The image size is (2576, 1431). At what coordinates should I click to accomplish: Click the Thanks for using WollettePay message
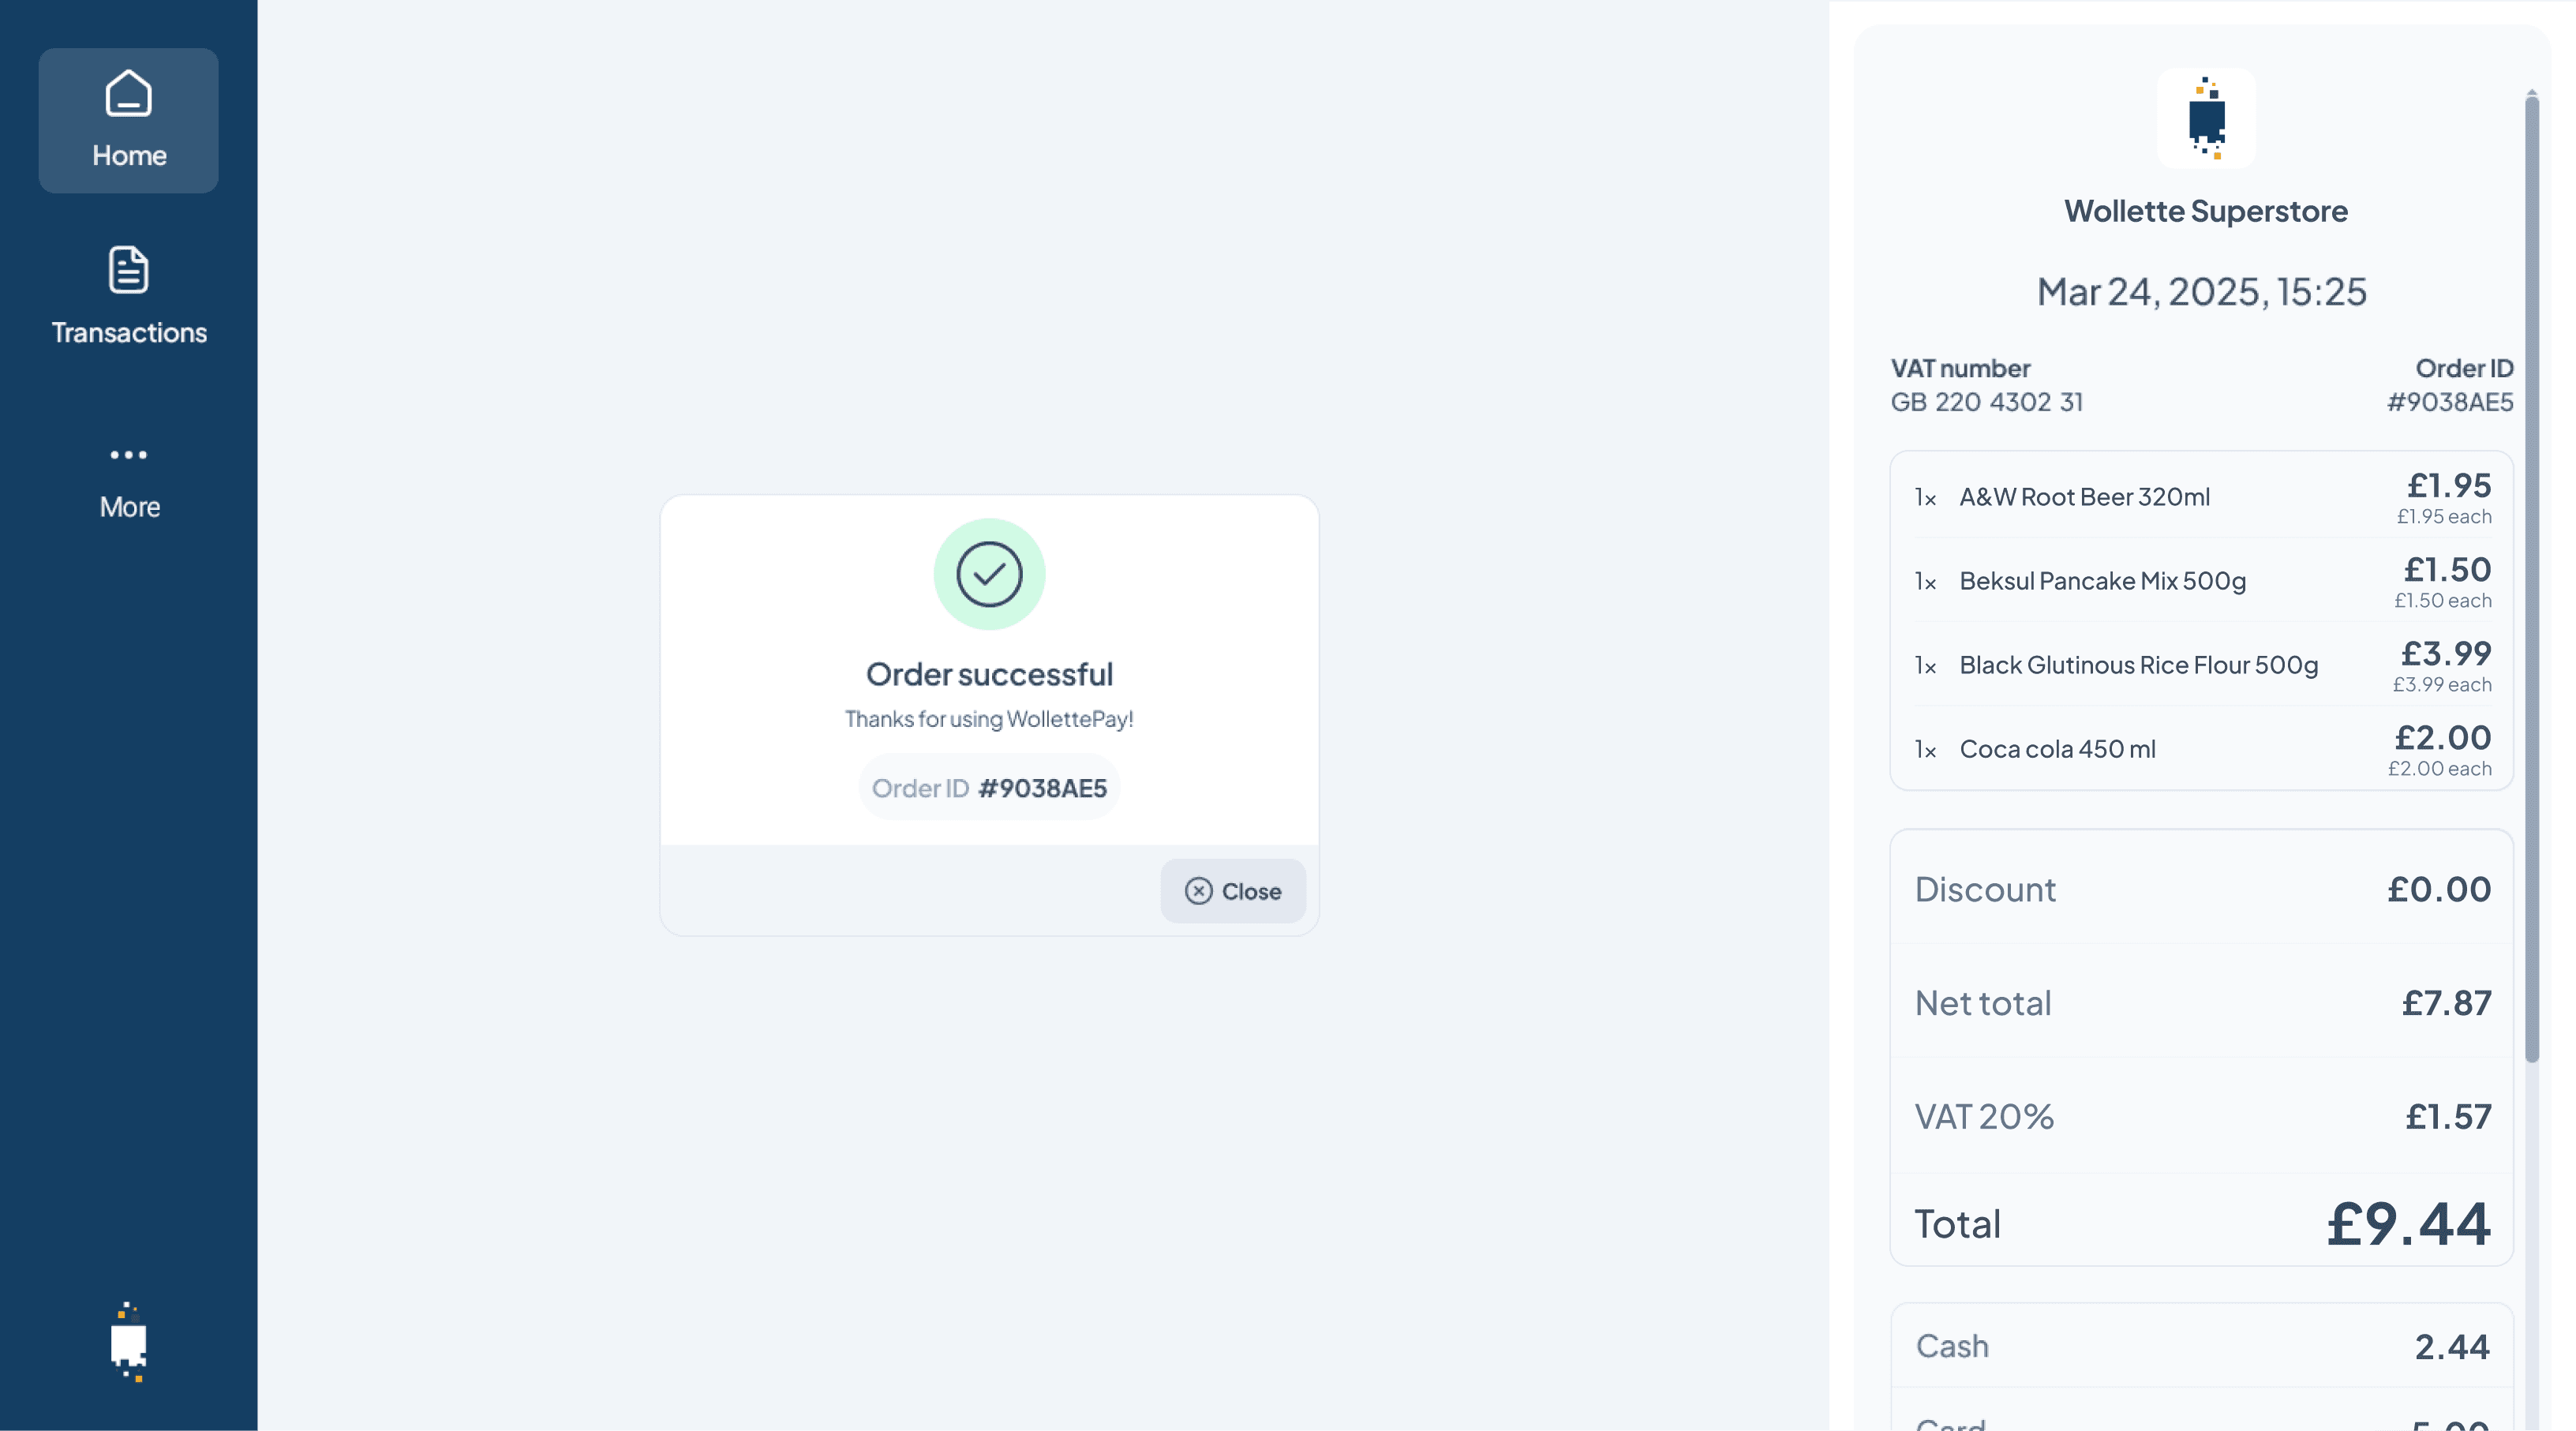point(989,719)
